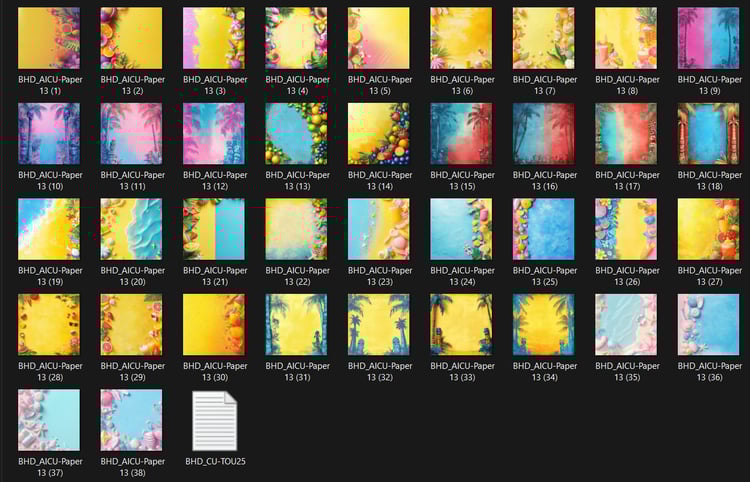Select the BHD_AICU-Paper 13 (11) thumbnail
750x482 pixels.
pos(131,134)
